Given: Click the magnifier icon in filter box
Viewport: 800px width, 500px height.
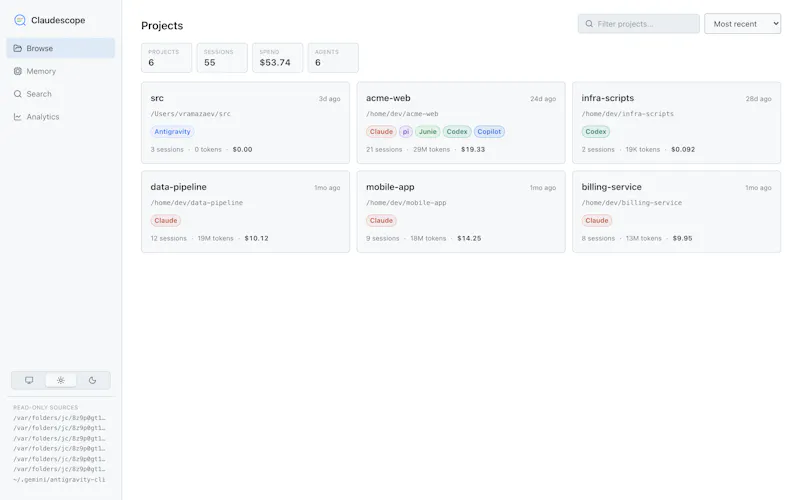Looking at the screenshot, I should [x=589, y=24].
